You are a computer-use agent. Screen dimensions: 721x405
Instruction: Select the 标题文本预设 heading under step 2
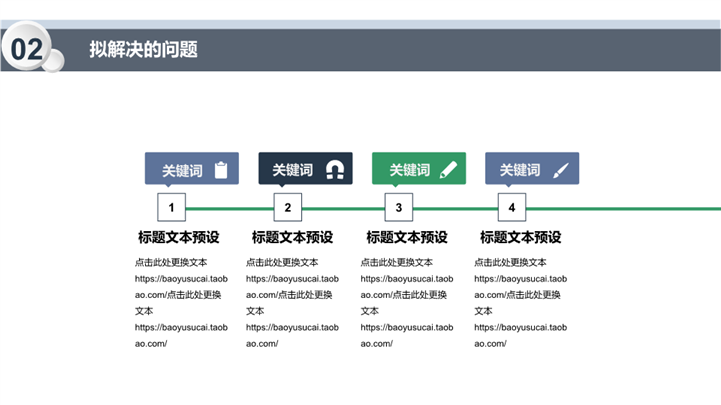(x=292, y=238)
